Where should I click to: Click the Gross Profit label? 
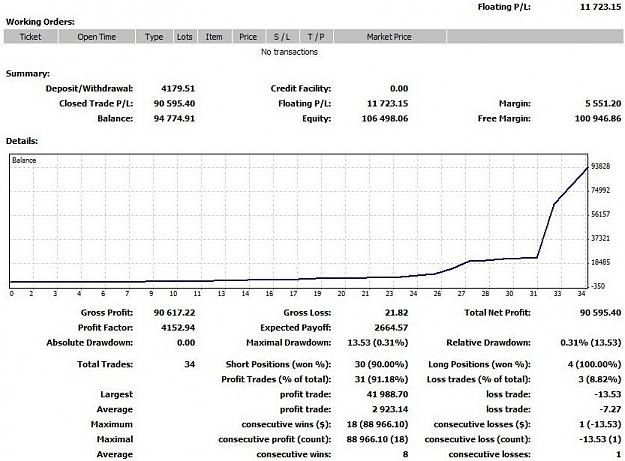tap(107, 313)
